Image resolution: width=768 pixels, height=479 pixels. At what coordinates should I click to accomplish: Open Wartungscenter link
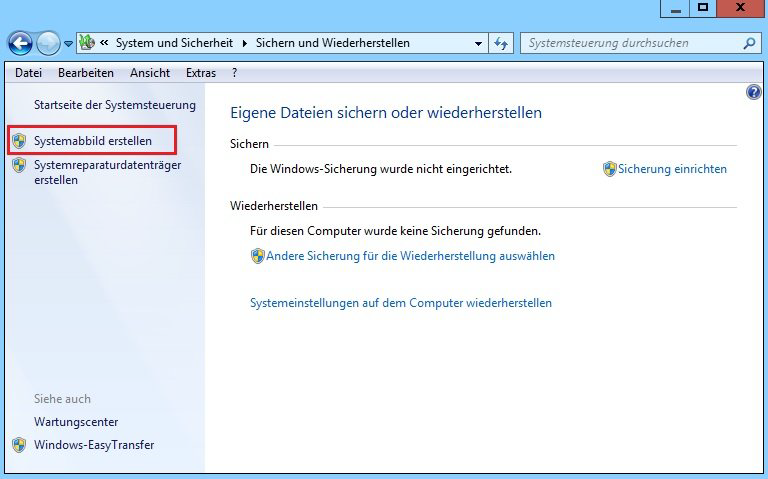pyautogui.click(x=76, y=422)
